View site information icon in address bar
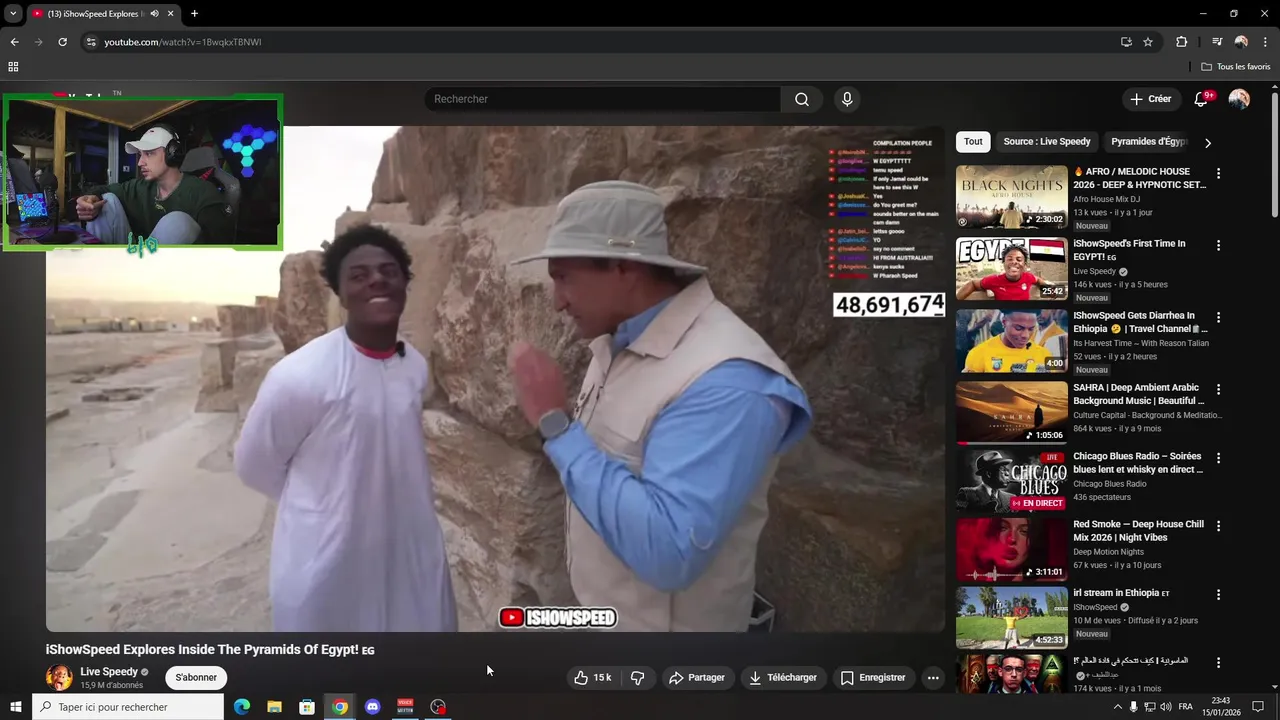Viewport: 1280px width, 720px height. pos(91,42)
